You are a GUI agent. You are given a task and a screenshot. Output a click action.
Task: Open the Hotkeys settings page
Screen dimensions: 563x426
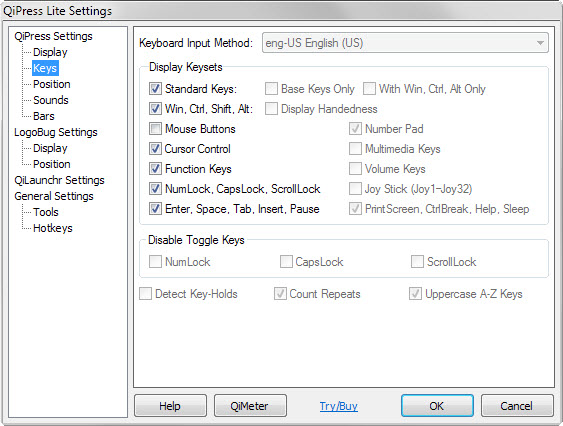coord(53,228)
